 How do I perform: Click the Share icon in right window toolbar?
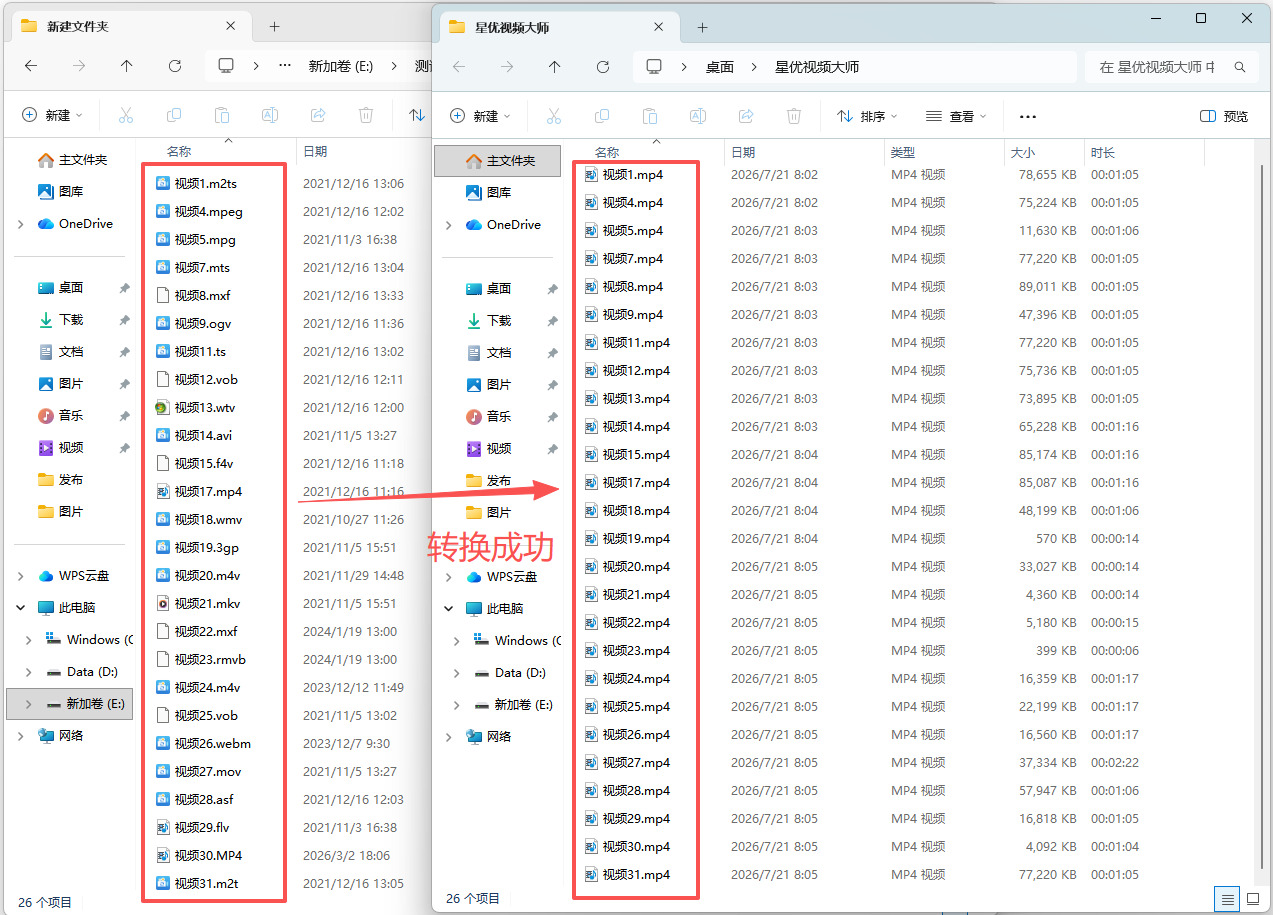click(746, 116)
